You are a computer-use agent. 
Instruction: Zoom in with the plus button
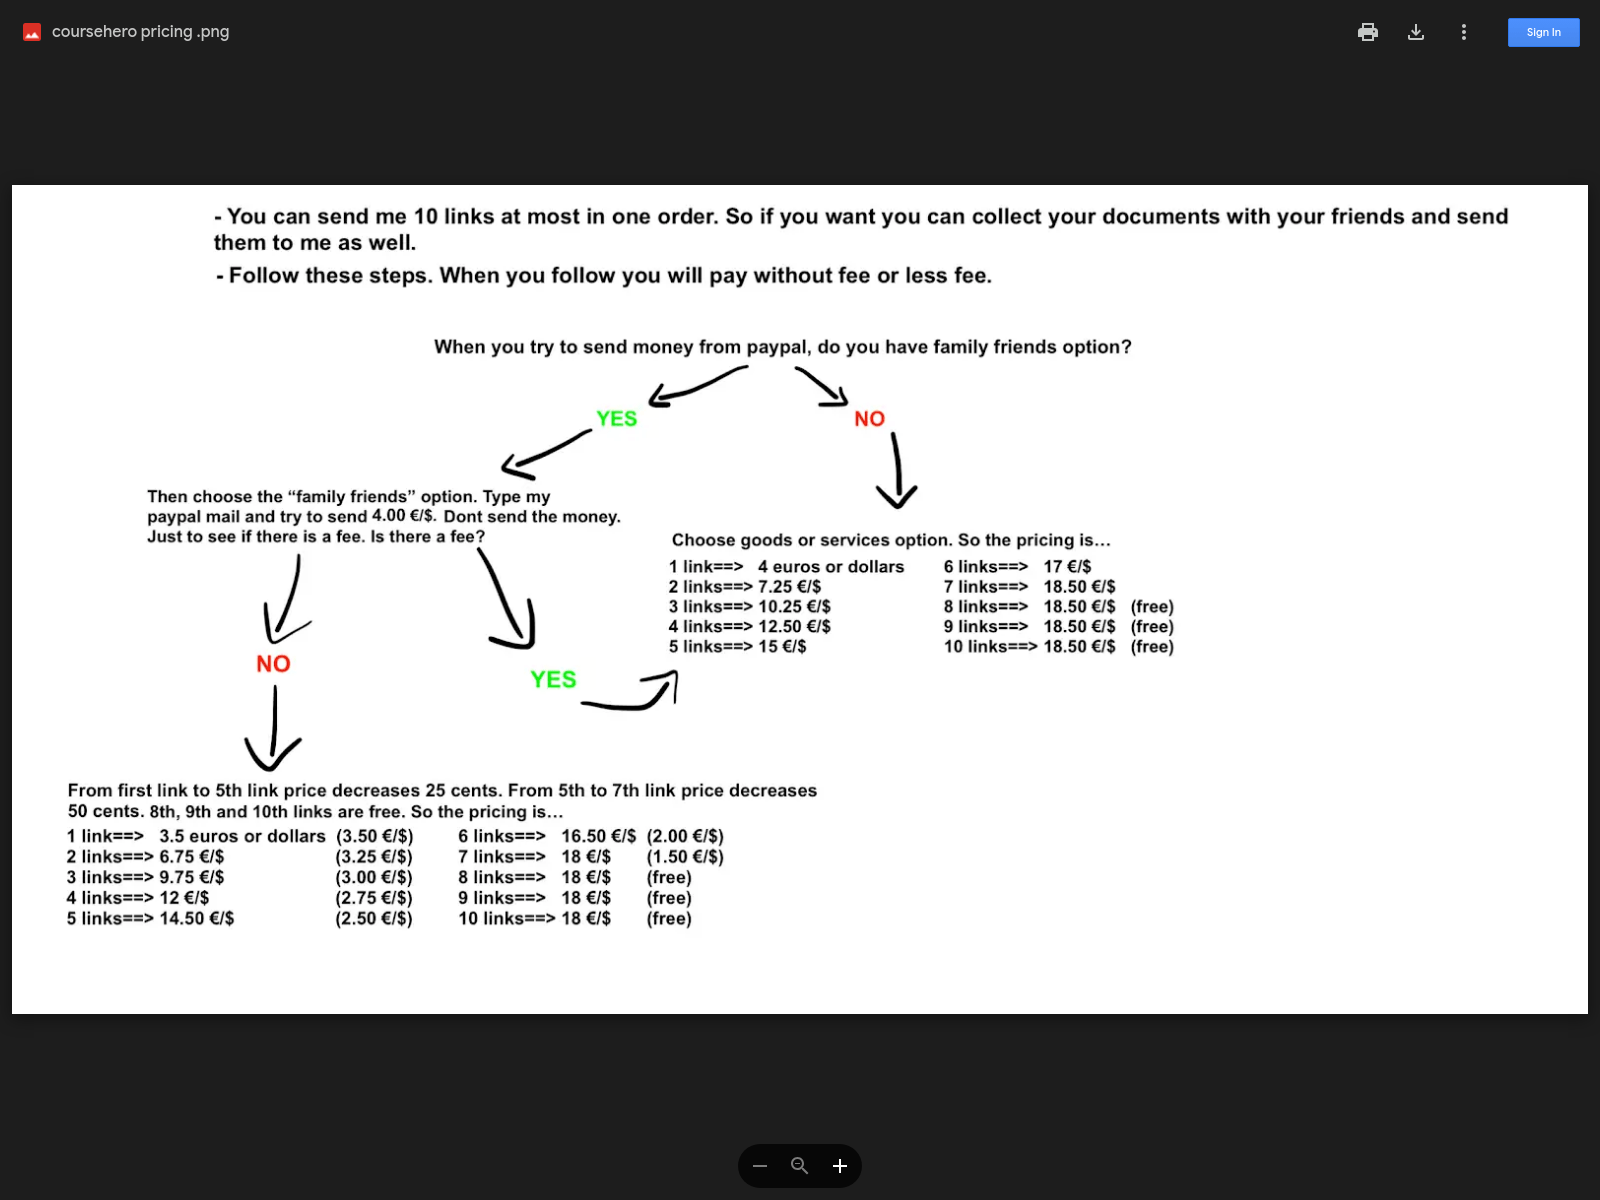click(840, 1166)
